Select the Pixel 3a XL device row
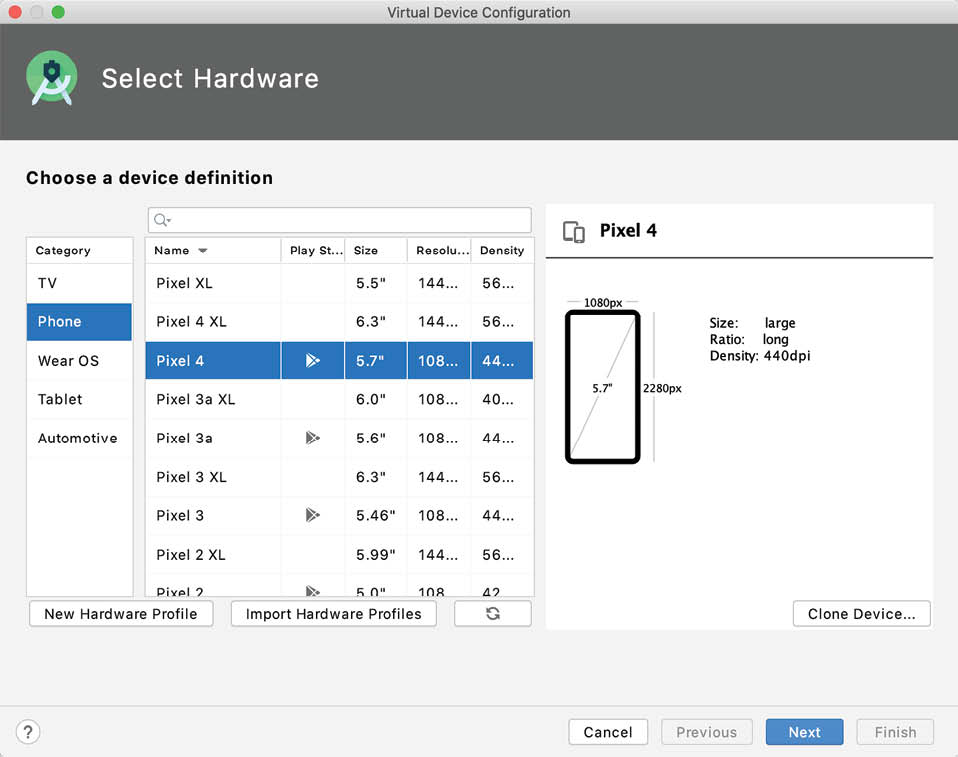The image size is (958, 757). tap(339, 399)
